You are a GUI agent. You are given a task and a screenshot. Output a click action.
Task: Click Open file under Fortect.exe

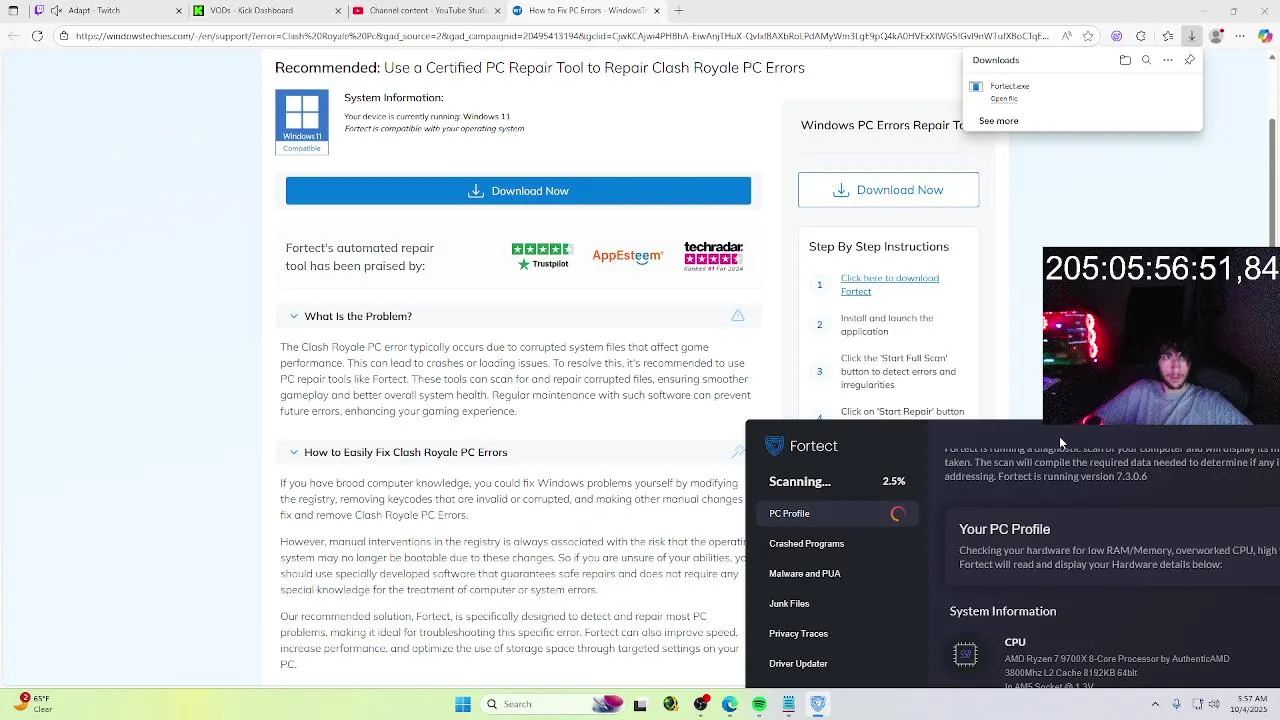[x=1004, y=99]
